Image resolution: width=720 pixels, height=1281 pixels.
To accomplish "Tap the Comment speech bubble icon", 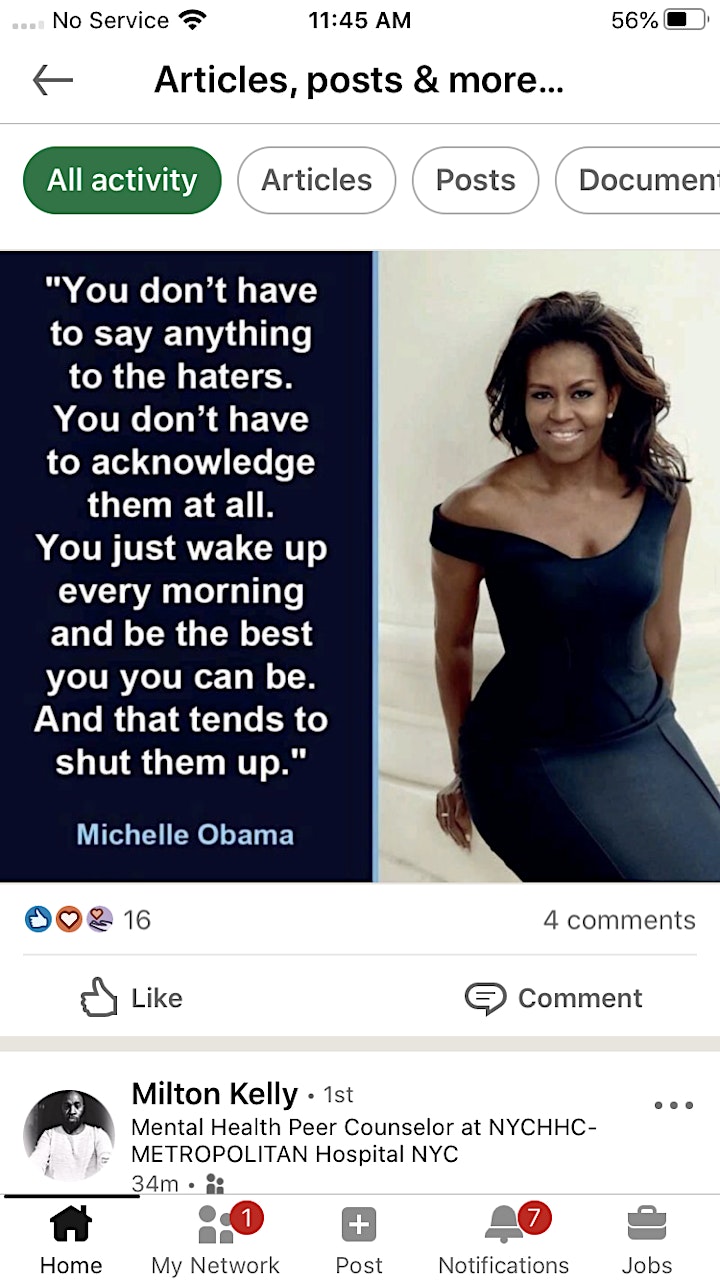I will [485, 998].
